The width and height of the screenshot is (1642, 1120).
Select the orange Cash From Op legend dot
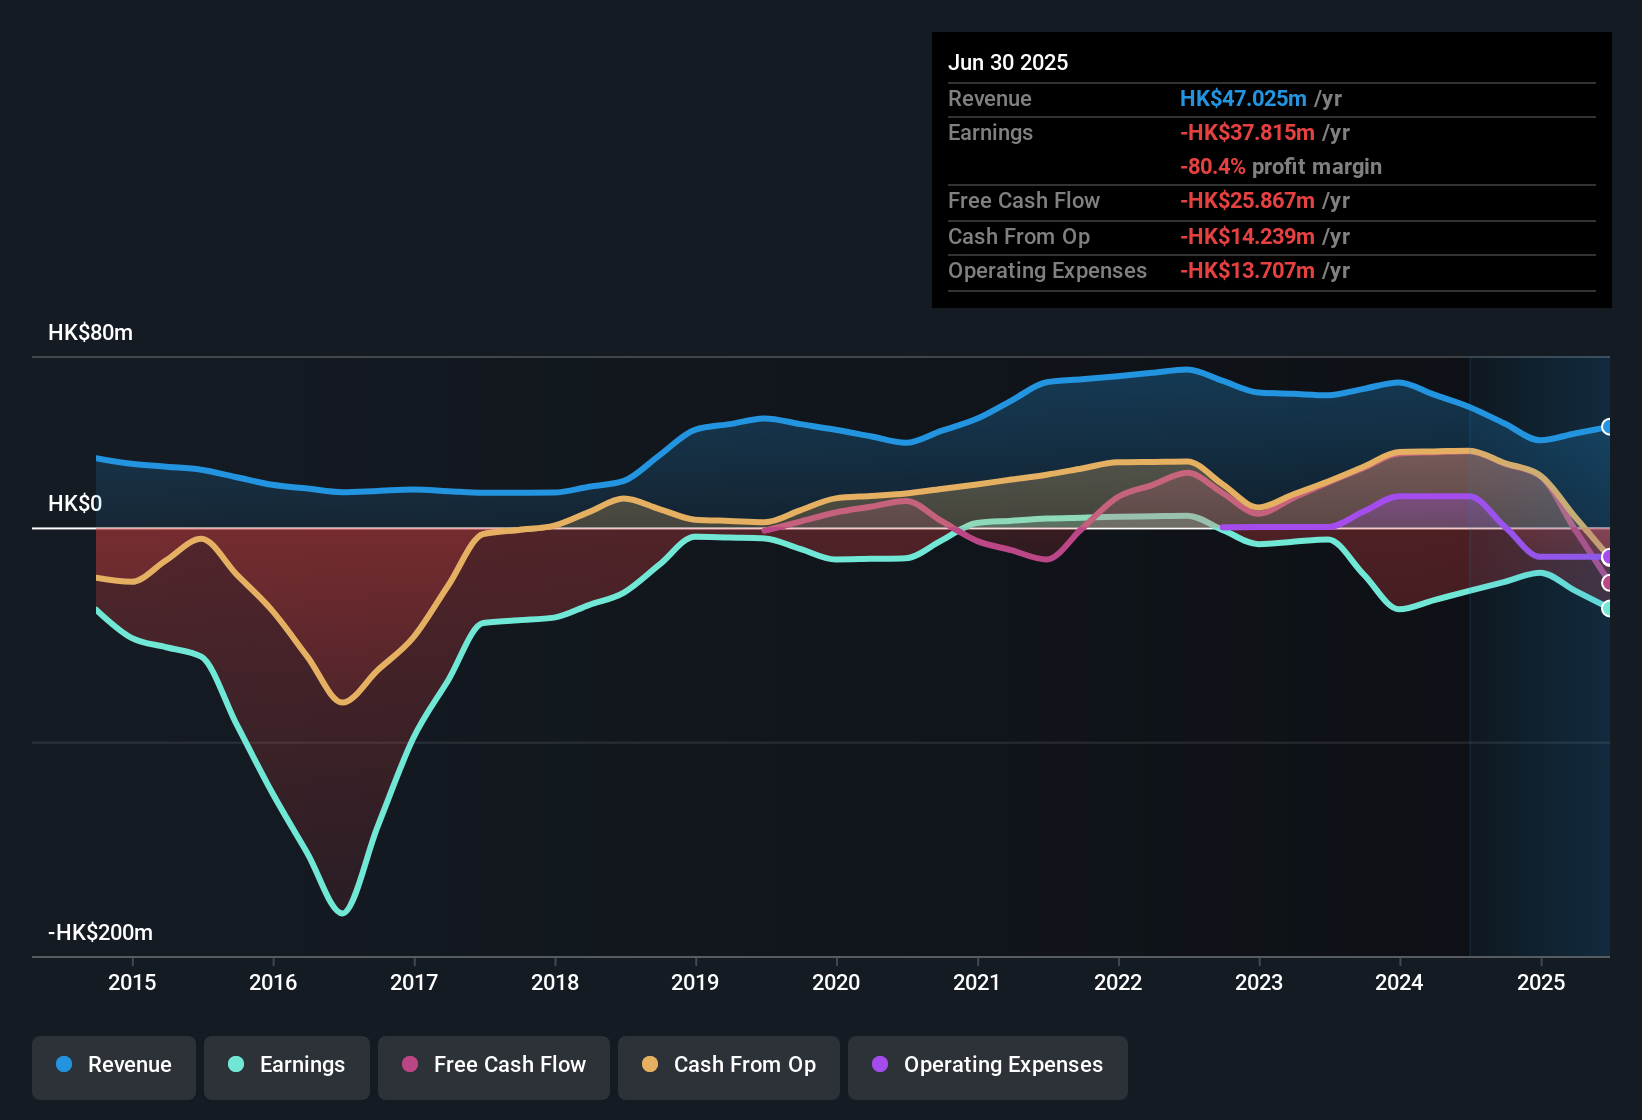tap(649, 1066)
